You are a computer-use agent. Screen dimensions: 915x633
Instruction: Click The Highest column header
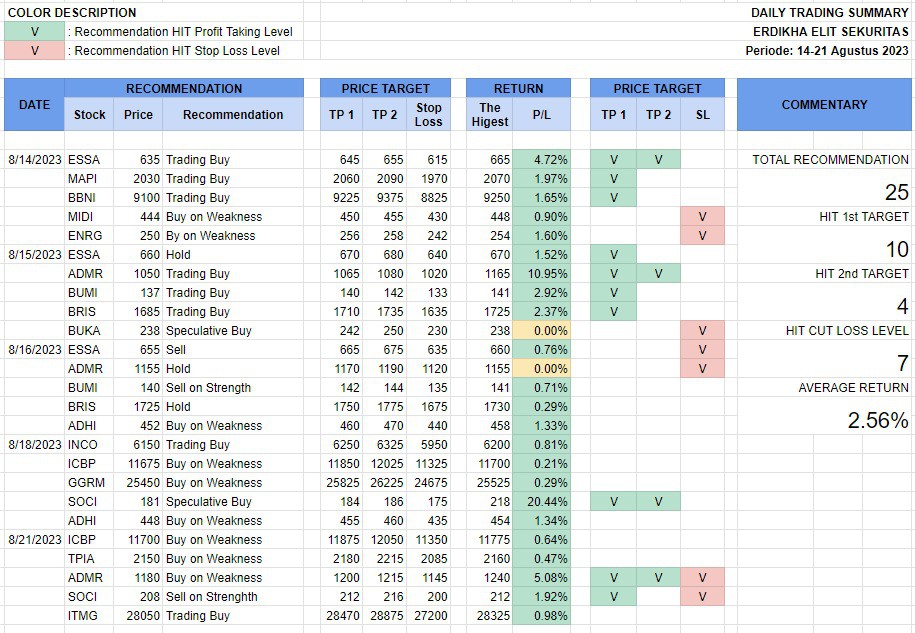pyautogui.click(x=490, y=114)
